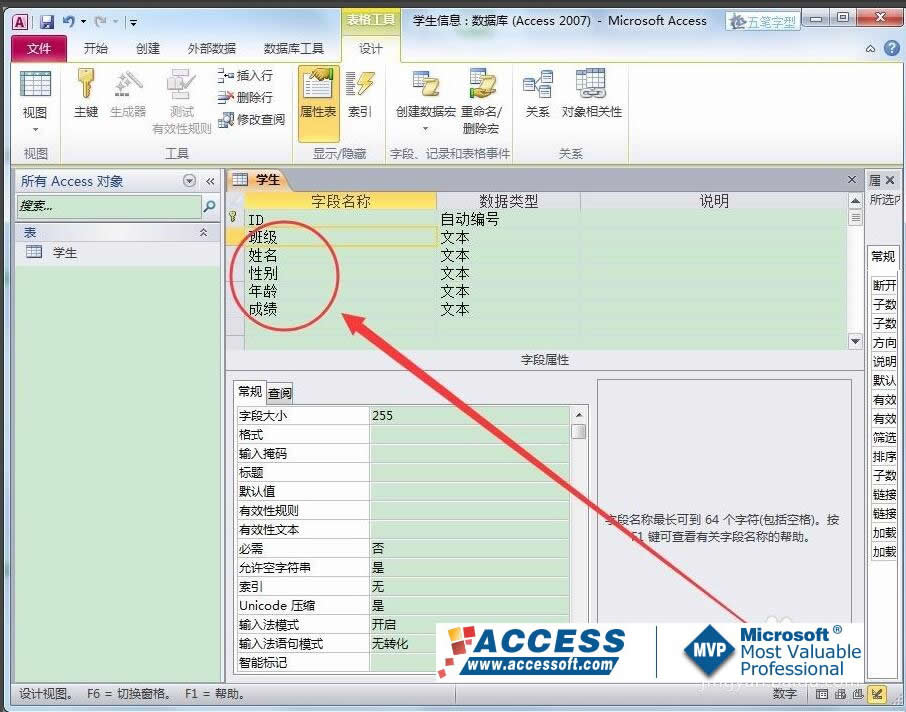
Task: Switch to the 外部数据 ribbon tab
Action: click(211, 49)
